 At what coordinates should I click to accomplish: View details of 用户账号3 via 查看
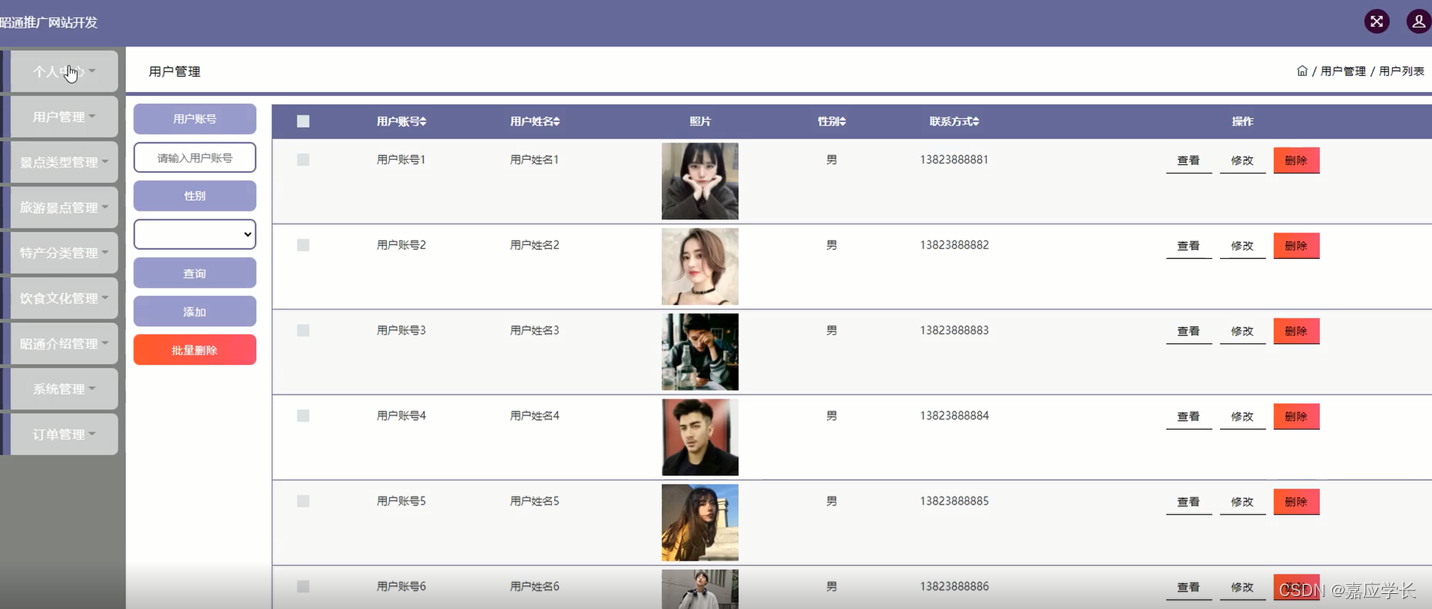[x=1188, y=331]
